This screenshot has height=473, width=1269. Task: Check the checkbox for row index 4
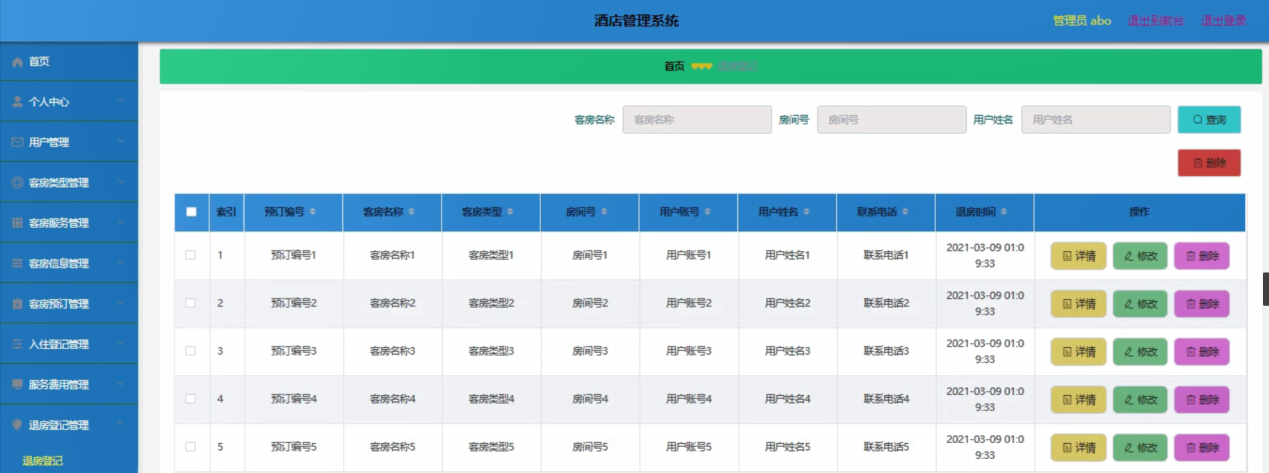pyautogui.click(x=191, y=399)
